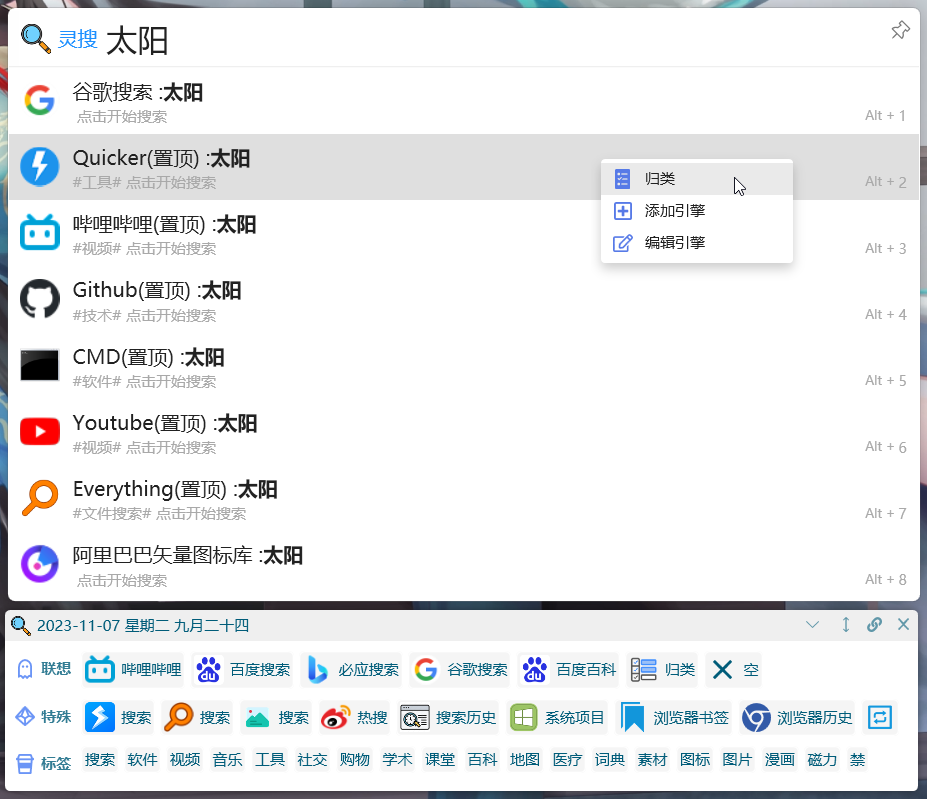This screenshot has width=927, height=799.
Task: Click the pin icon in search window
Action: 900,30
